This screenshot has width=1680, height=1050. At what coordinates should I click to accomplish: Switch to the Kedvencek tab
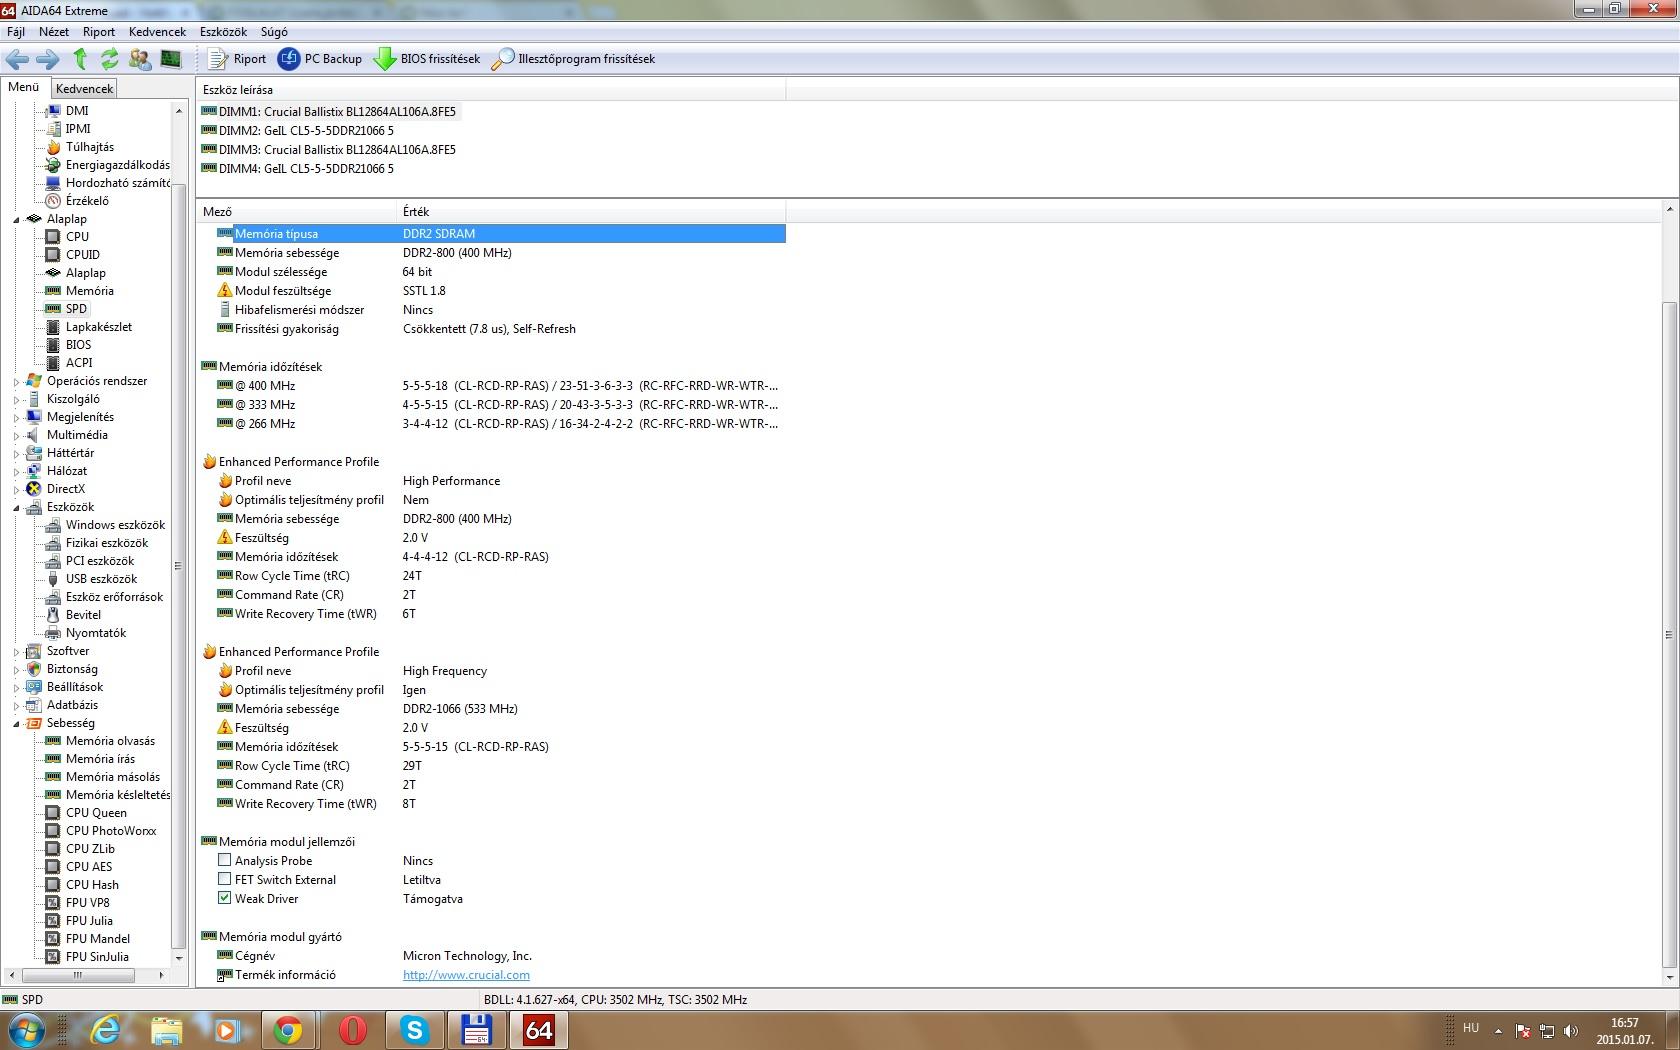click(85, 89)
